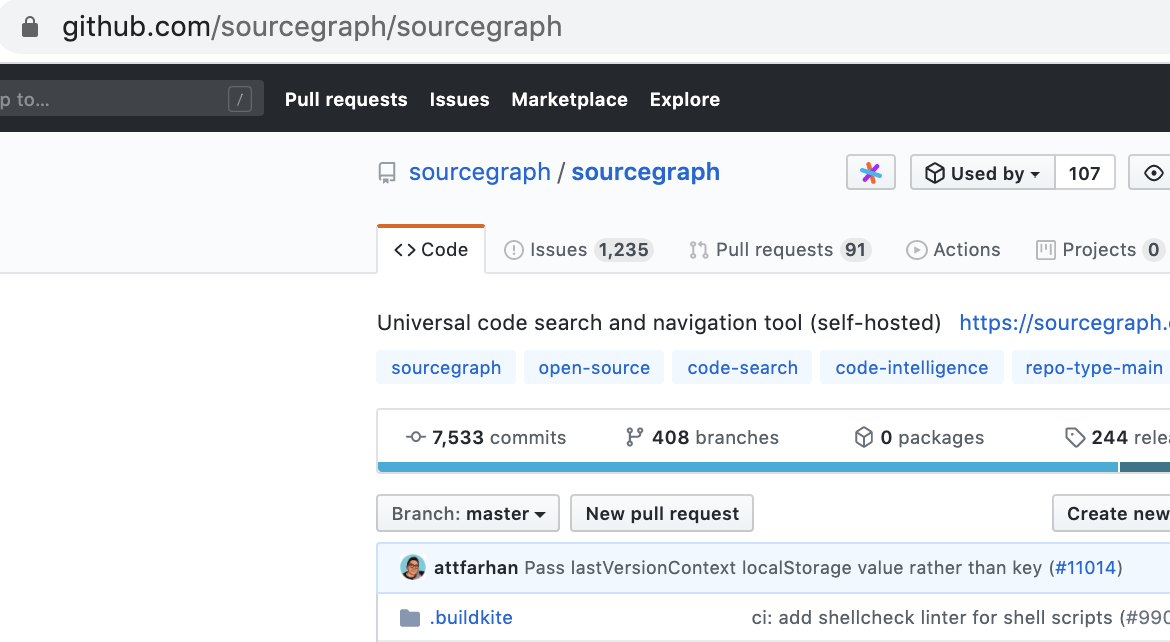Click the packages box icon

point(864,438)
